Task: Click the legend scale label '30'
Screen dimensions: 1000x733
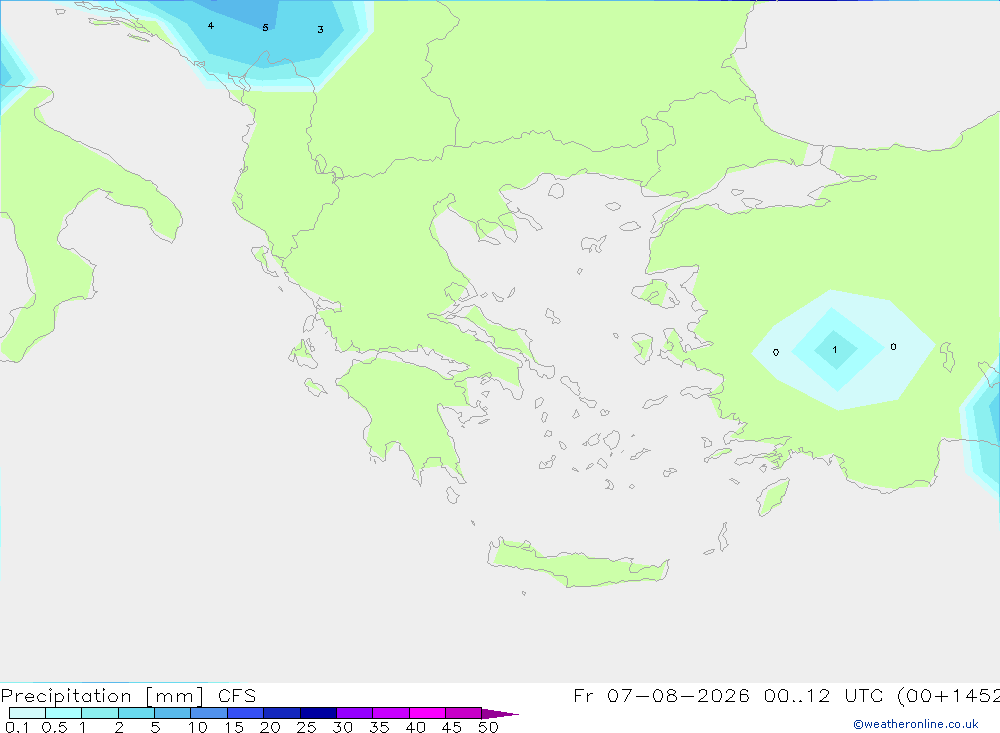Action: pos(343,727)
